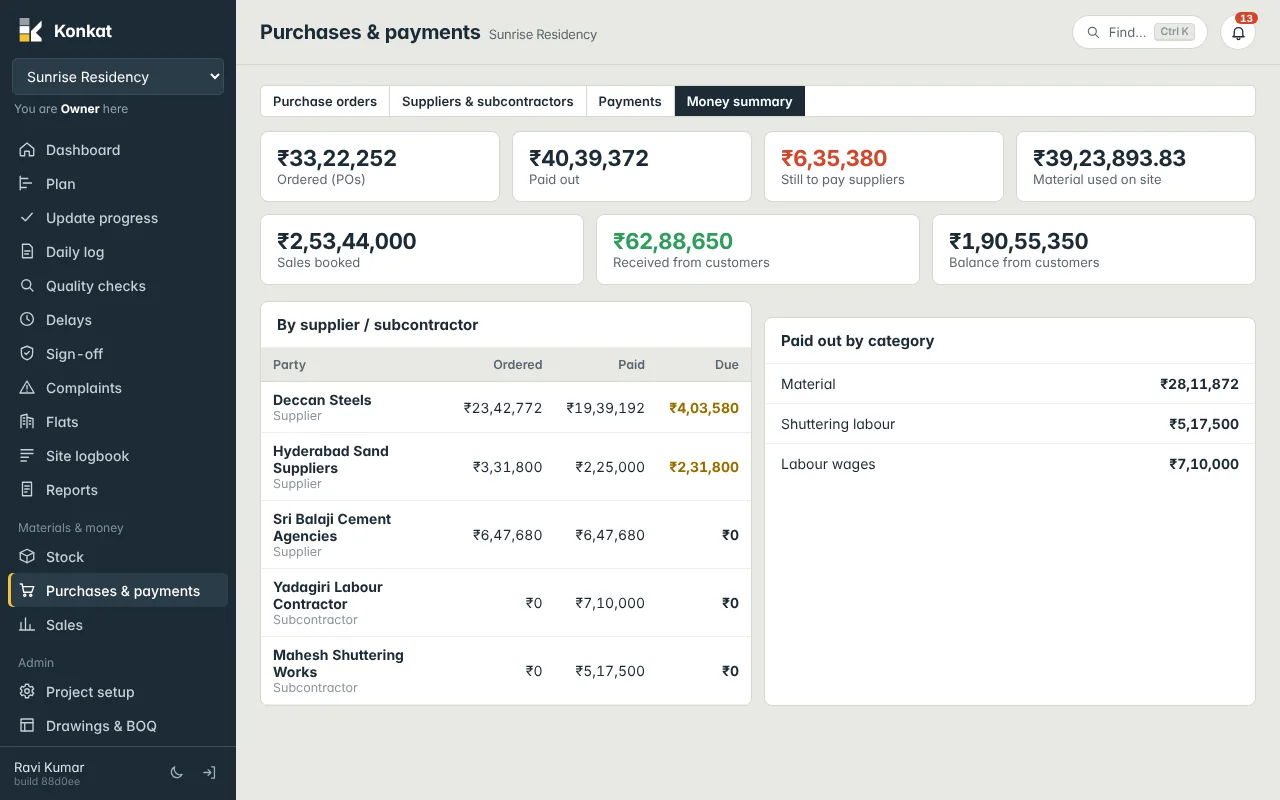Click the Deccan Steels supplier name

[x=322, y=400]
